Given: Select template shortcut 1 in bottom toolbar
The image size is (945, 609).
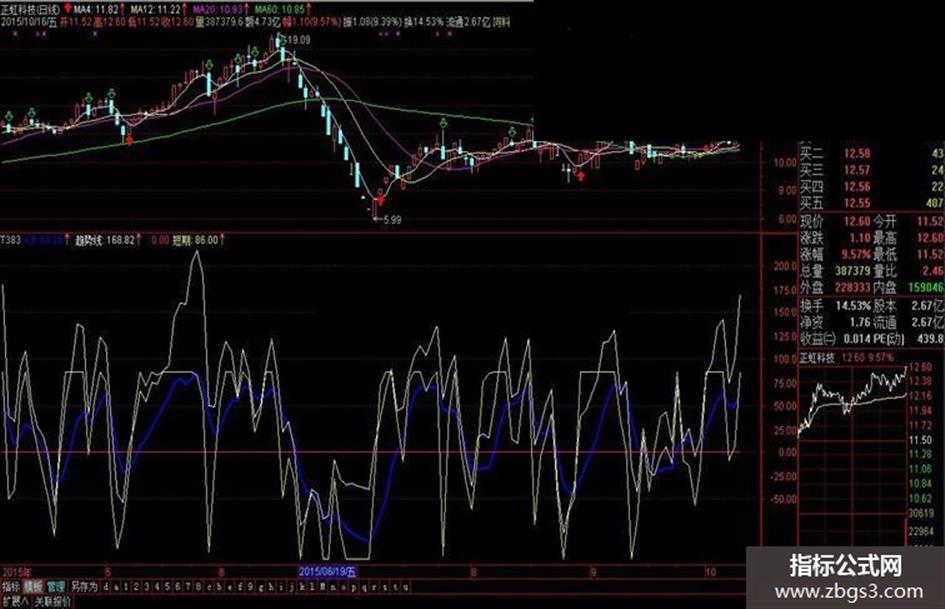Looking at the screenshot, I should 126,587.
